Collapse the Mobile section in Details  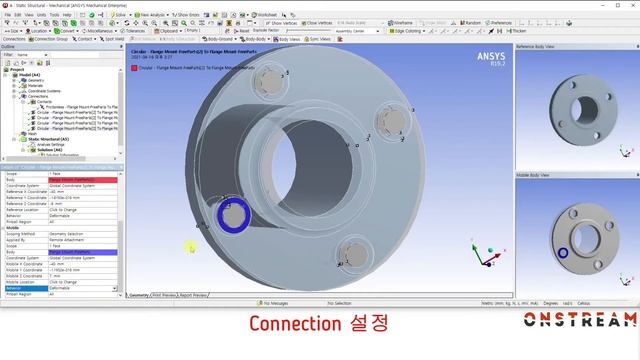tap(3, 228)
